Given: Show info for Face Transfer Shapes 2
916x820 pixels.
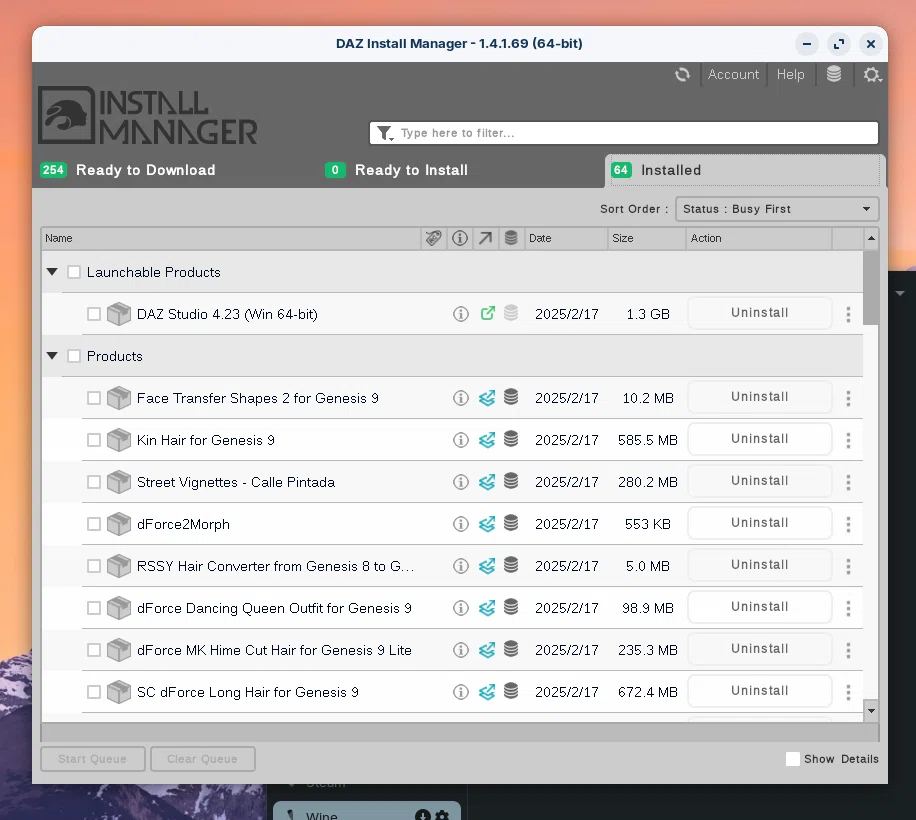Looking at the screenshot, I should (461, 398).
